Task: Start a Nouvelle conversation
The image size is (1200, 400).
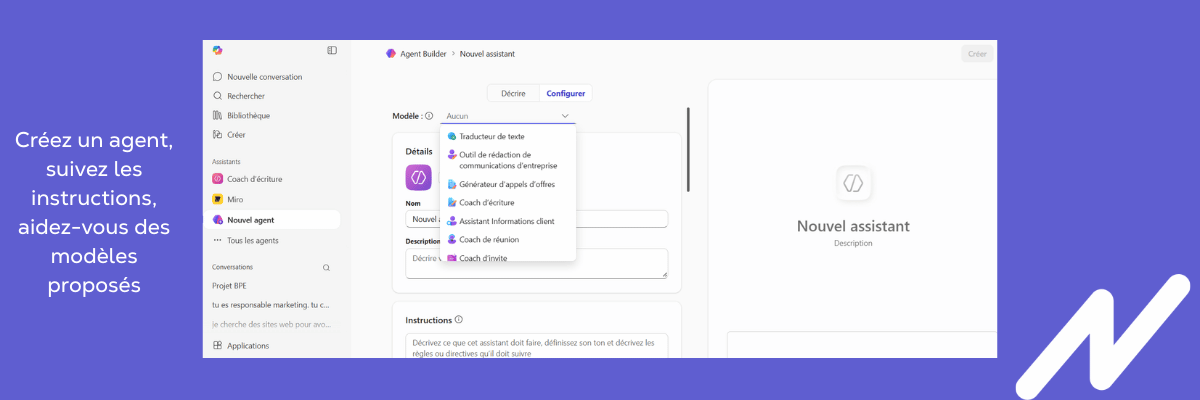Action: point(264,77)
